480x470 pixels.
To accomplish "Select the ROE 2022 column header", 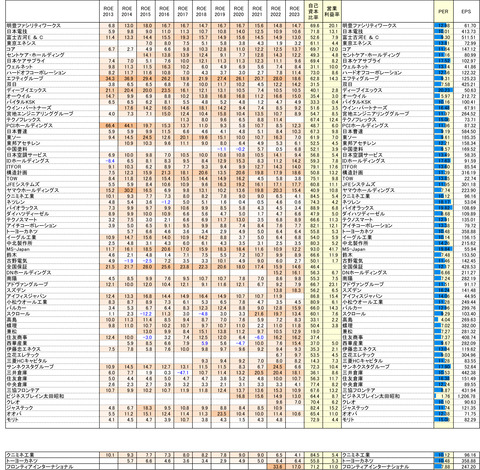I will pos(276,11).
